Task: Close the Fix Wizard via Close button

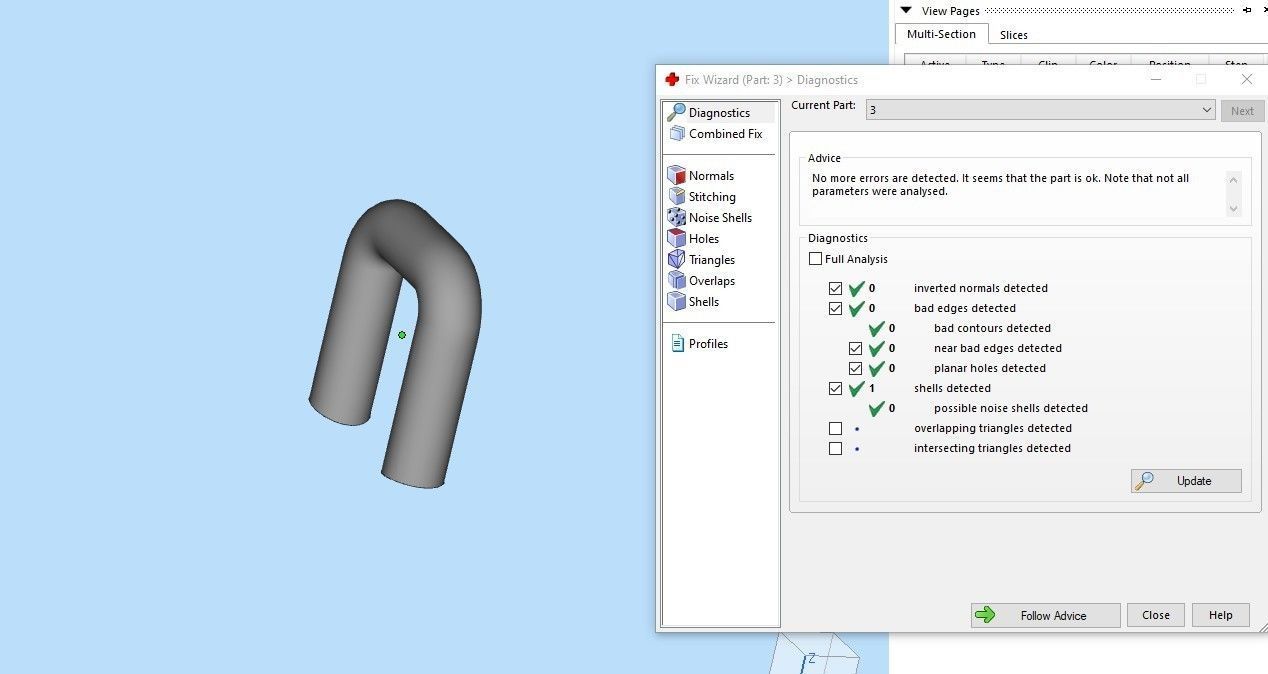Action: click(x=1156, y=615)
